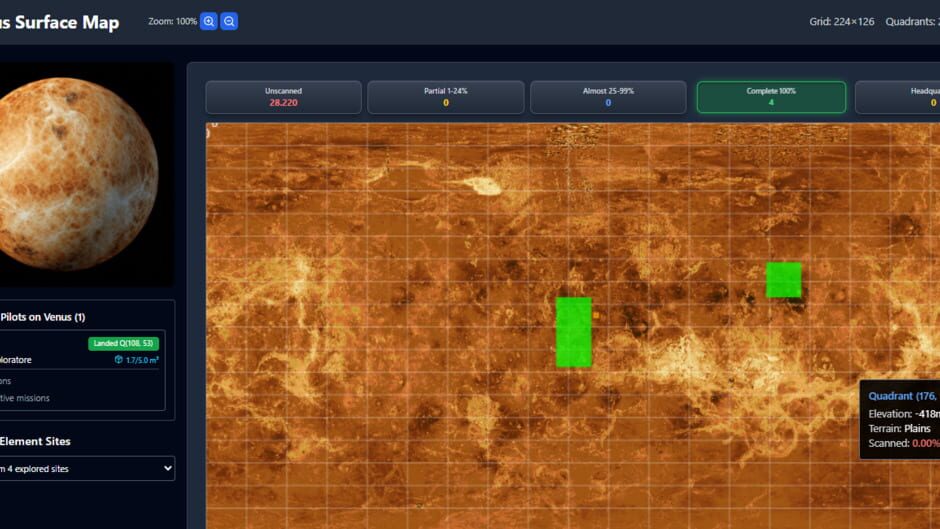The height and width of the screenshot is (529, 940).
Task: Click the active missions text in the pilot card
Action: pyautogui.click(x=25, y=398)
